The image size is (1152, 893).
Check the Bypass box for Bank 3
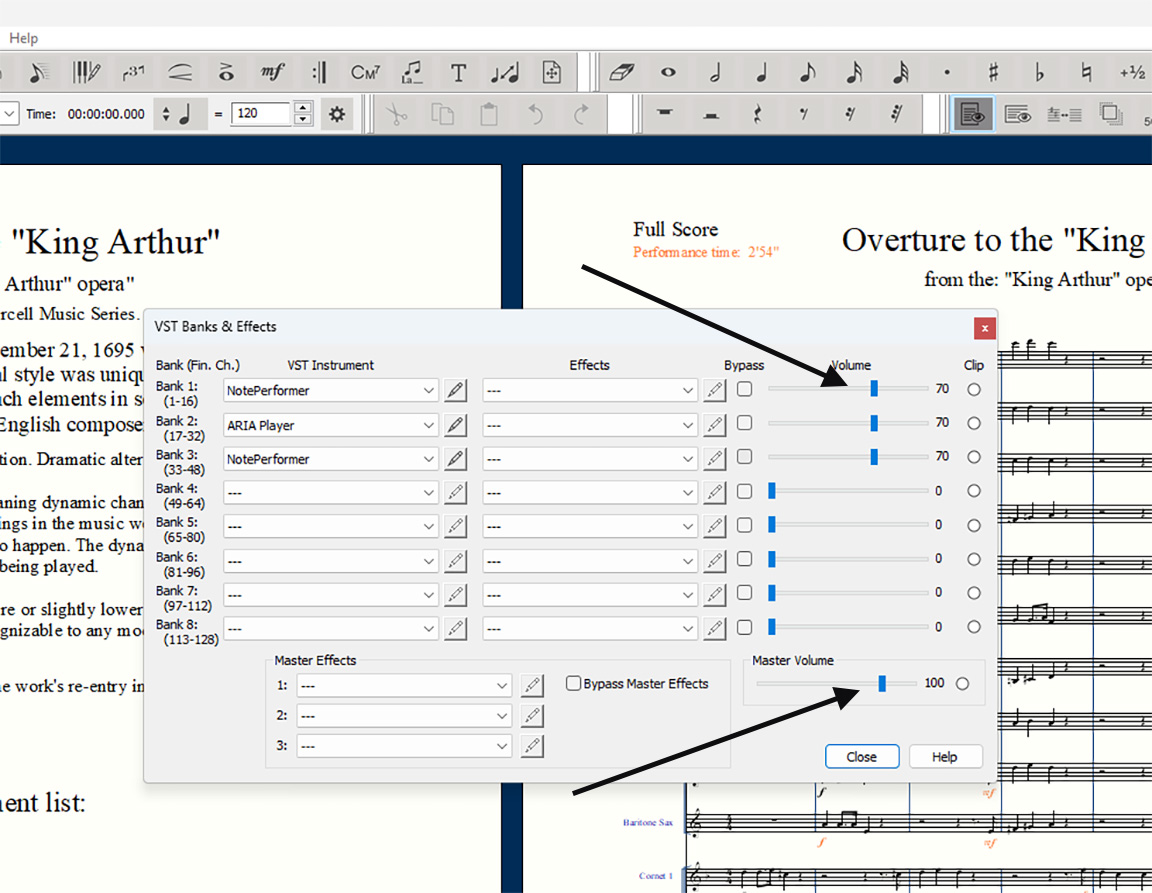[744, 457]
